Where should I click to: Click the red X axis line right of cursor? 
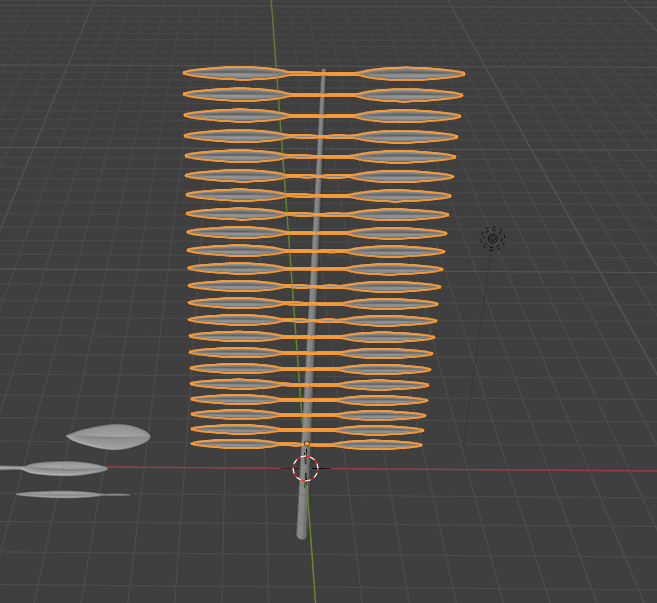point(500,469)
